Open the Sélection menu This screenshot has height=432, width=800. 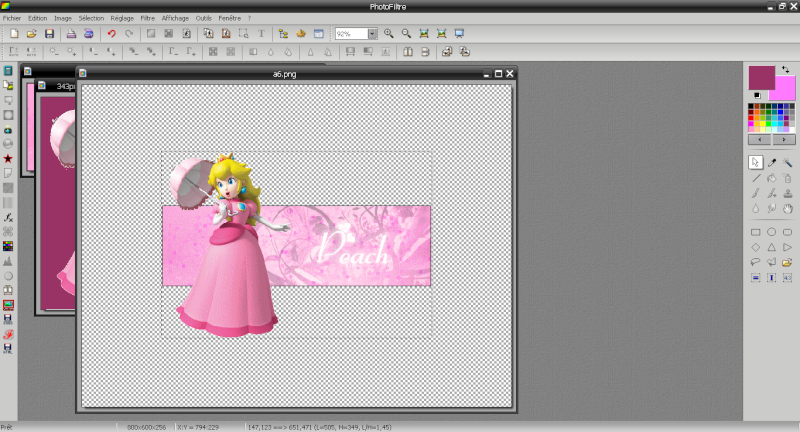click(91, 18)
